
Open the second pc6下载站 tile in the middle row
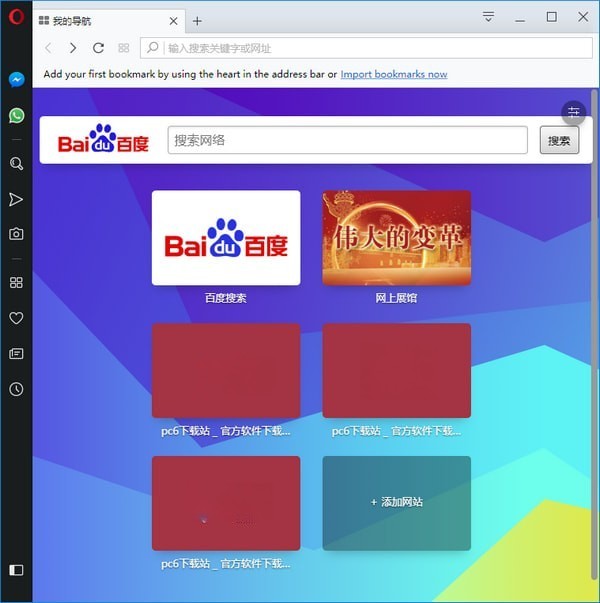coord(397,370)
